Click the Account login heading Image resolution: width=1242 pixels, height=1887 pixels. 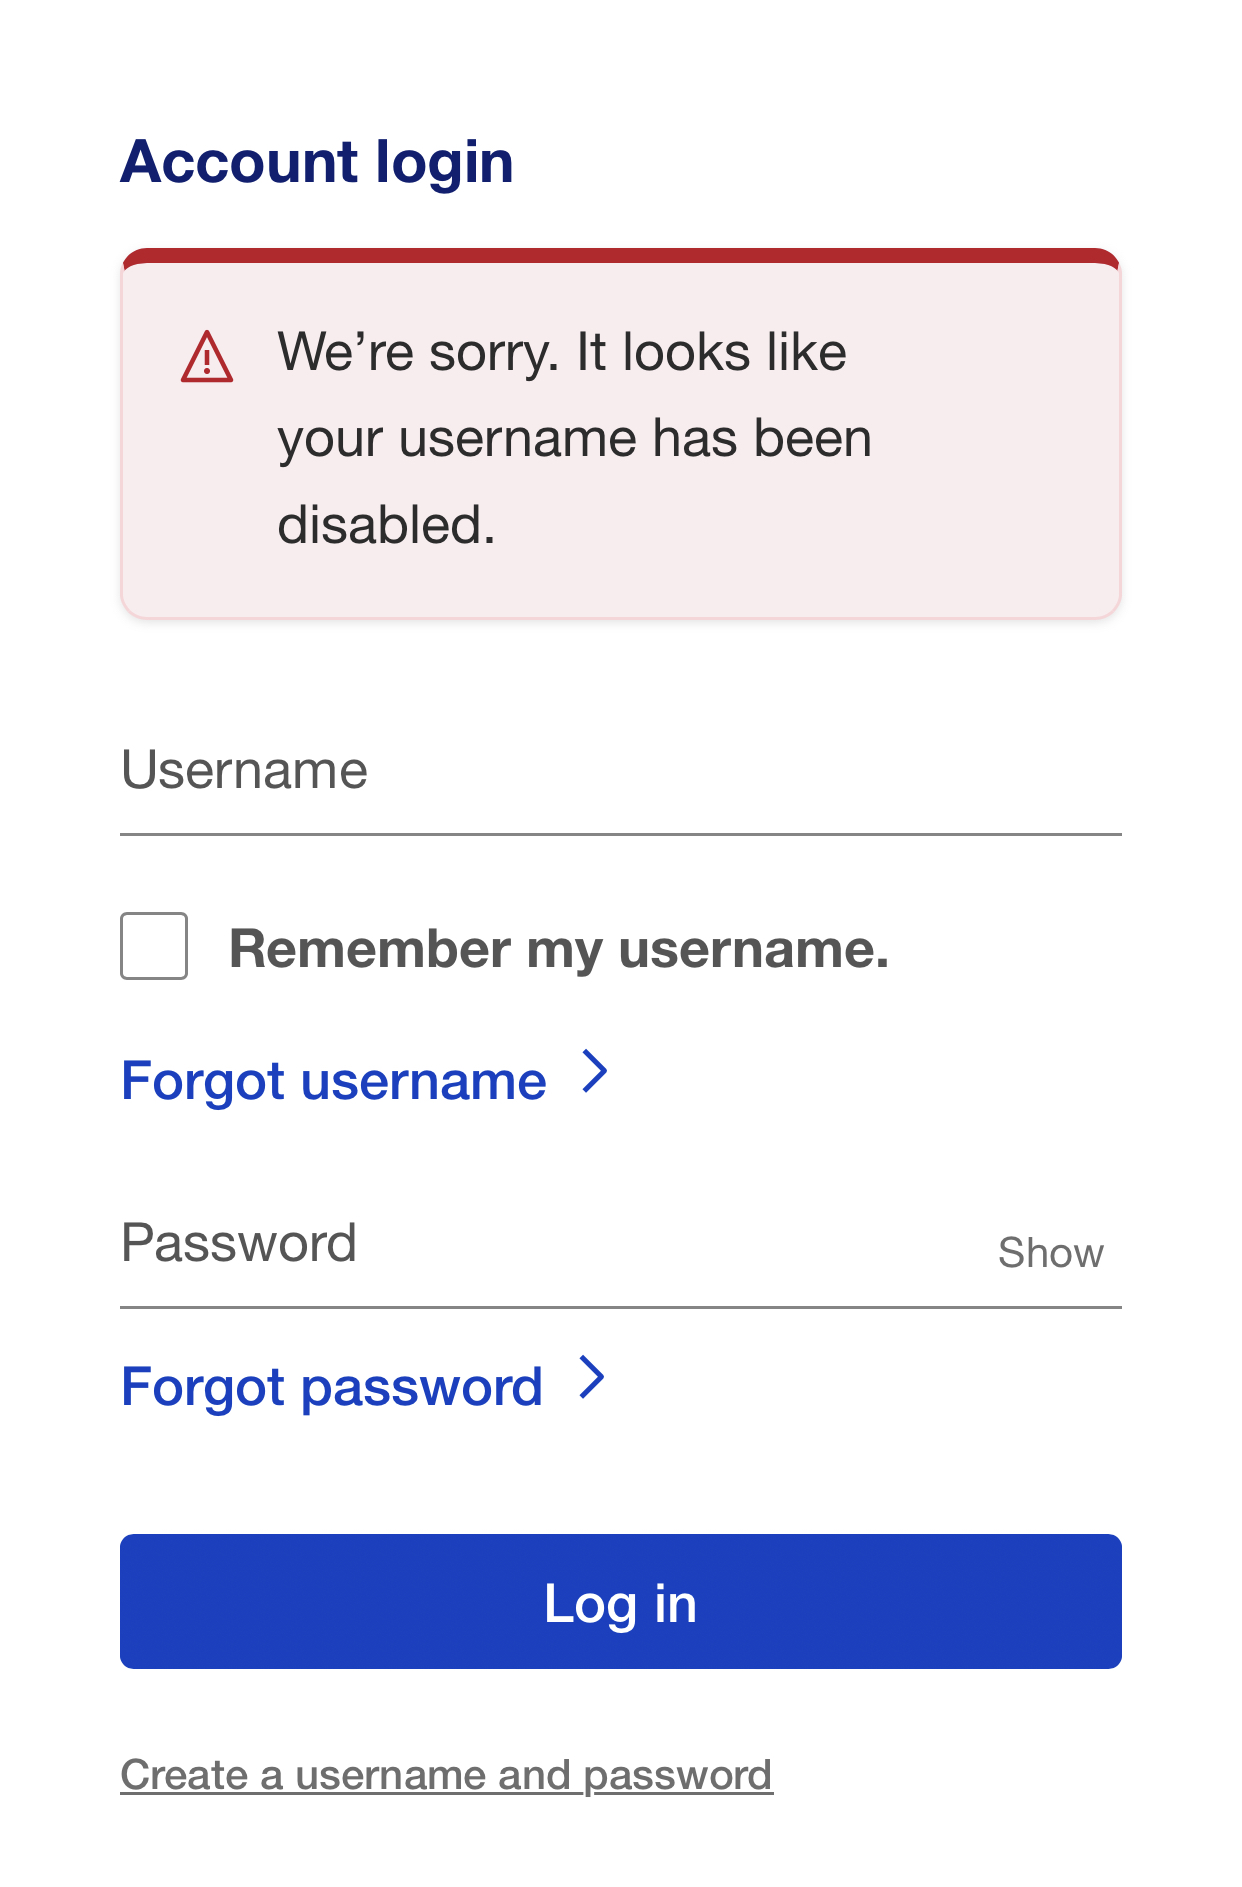pos(316,160)
